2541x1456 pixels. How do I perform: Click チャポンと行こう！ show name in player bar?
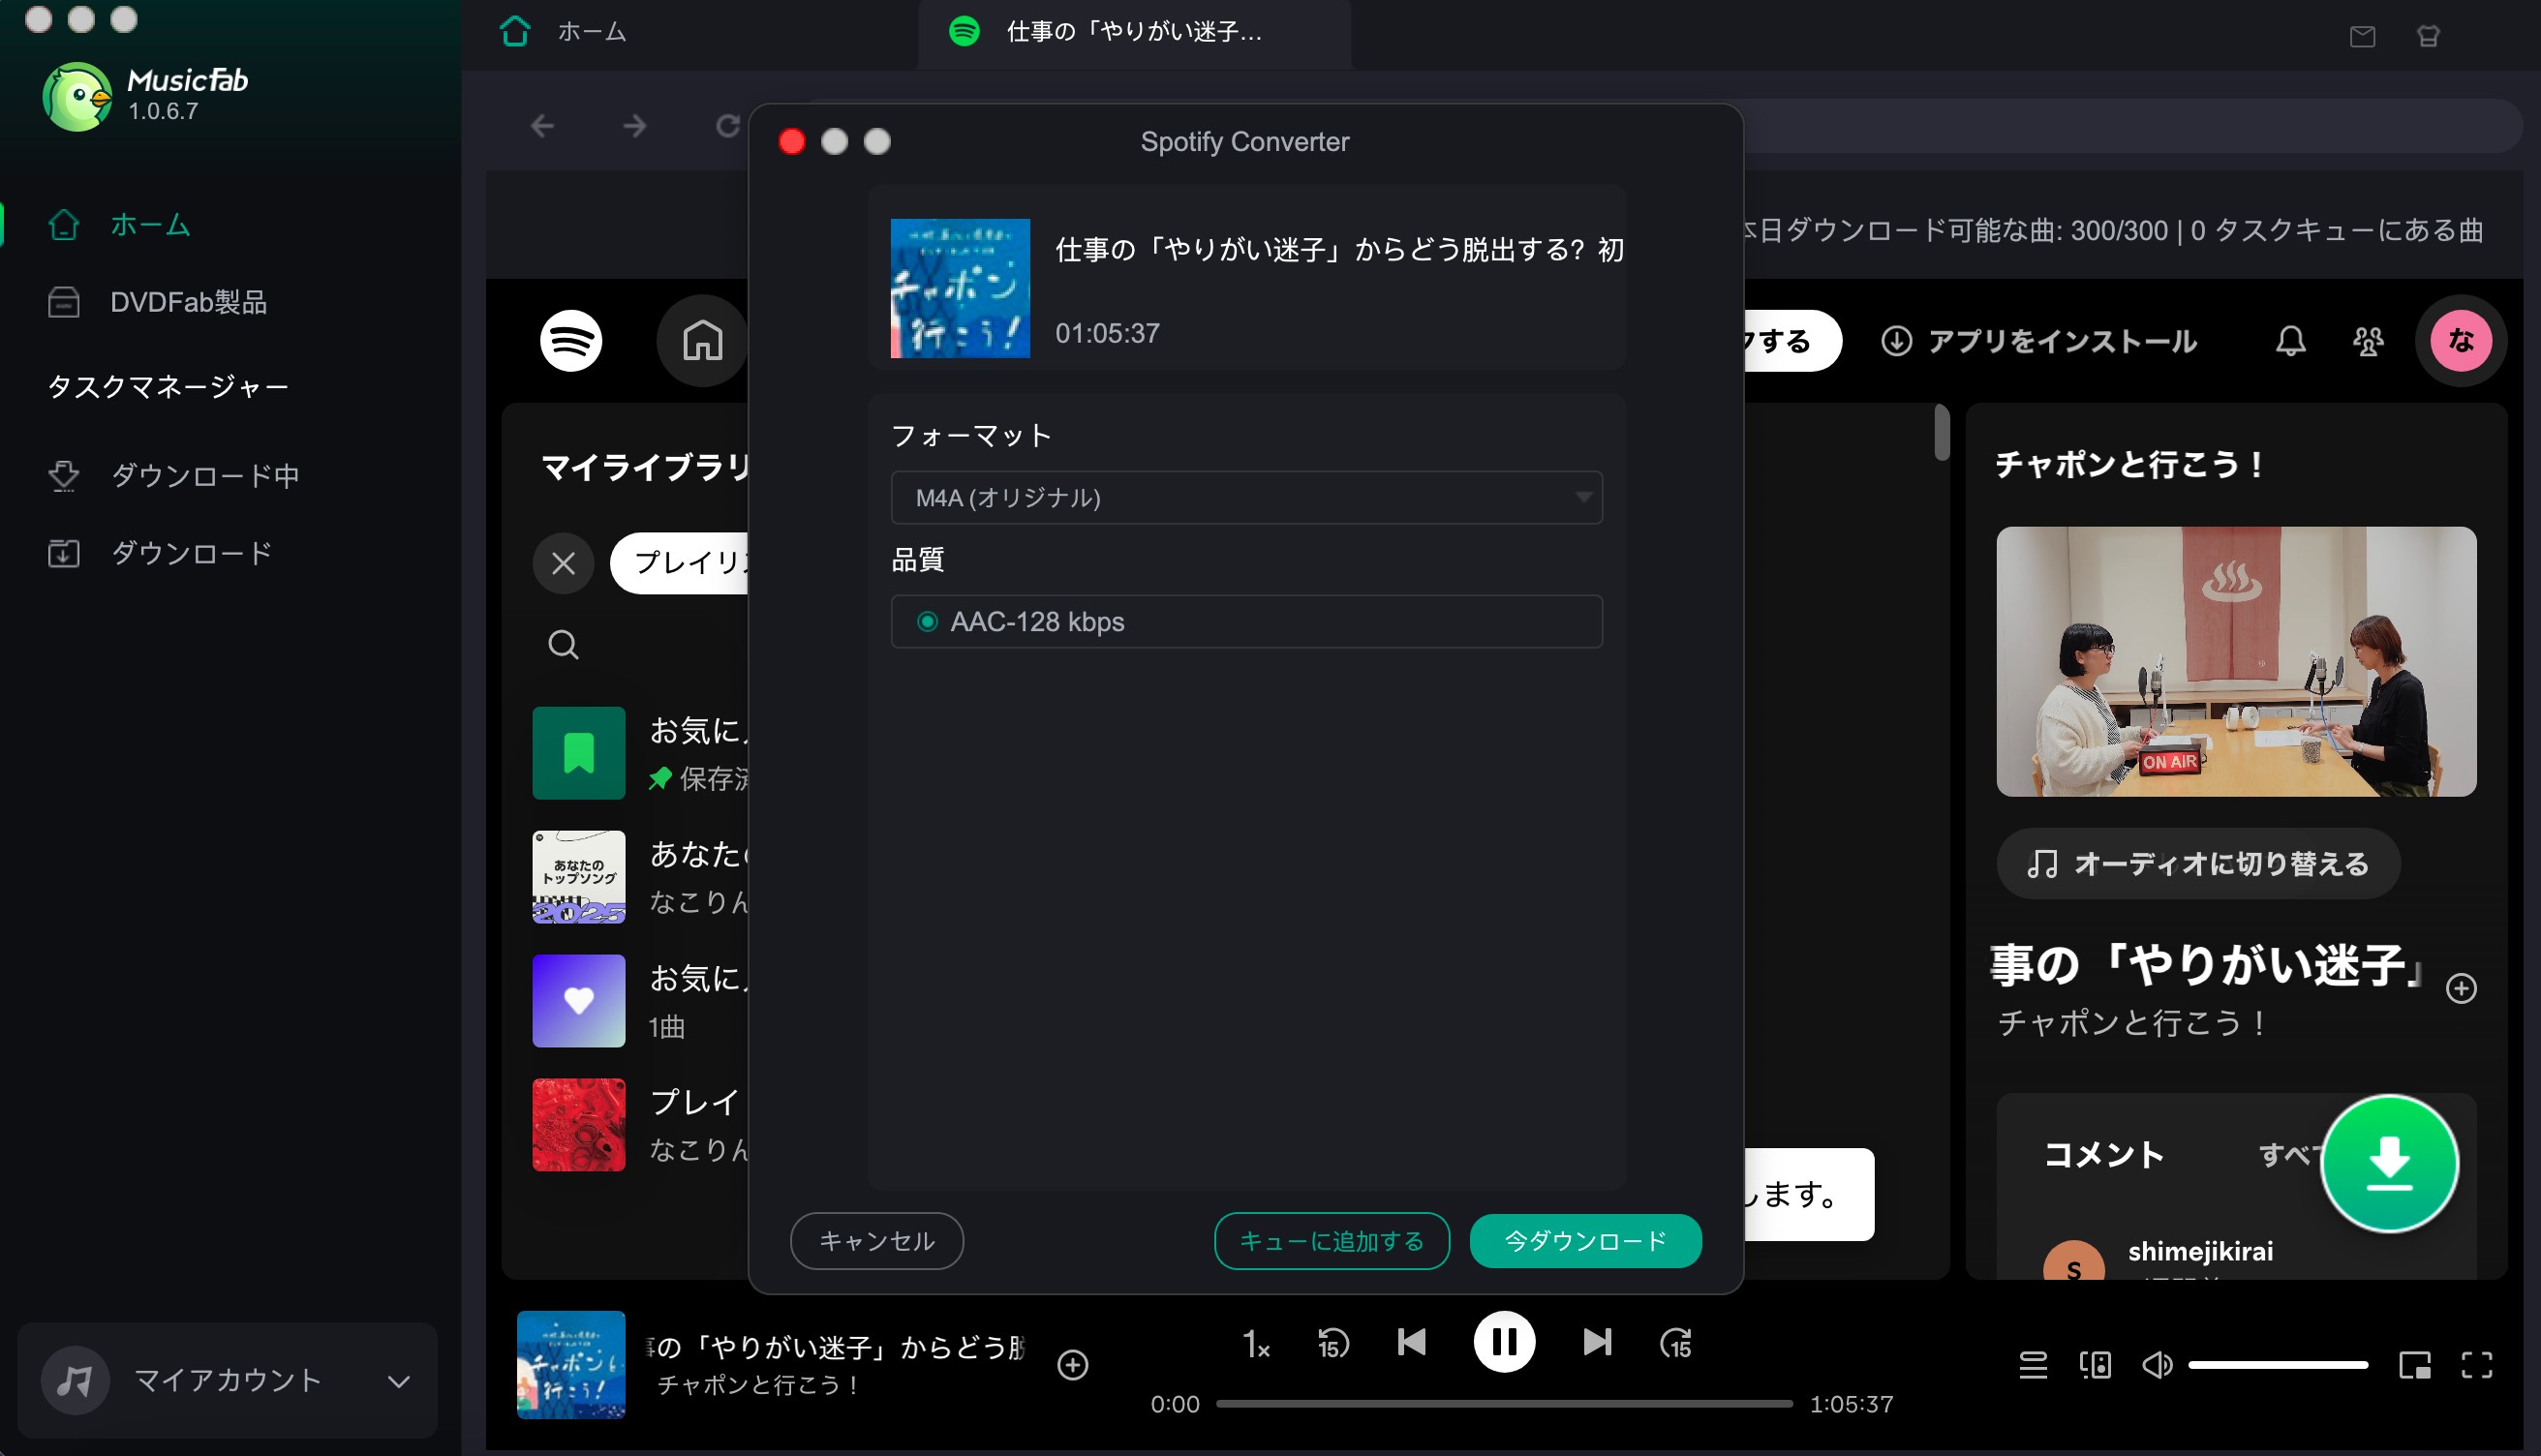[x=758, y=1385]
